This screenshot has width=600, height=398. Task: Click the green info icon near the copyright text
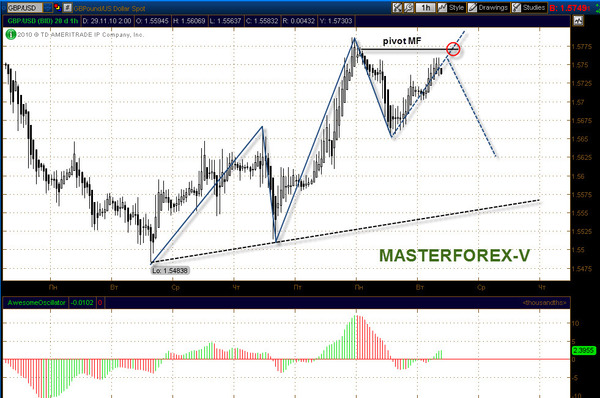click(11, 35)
